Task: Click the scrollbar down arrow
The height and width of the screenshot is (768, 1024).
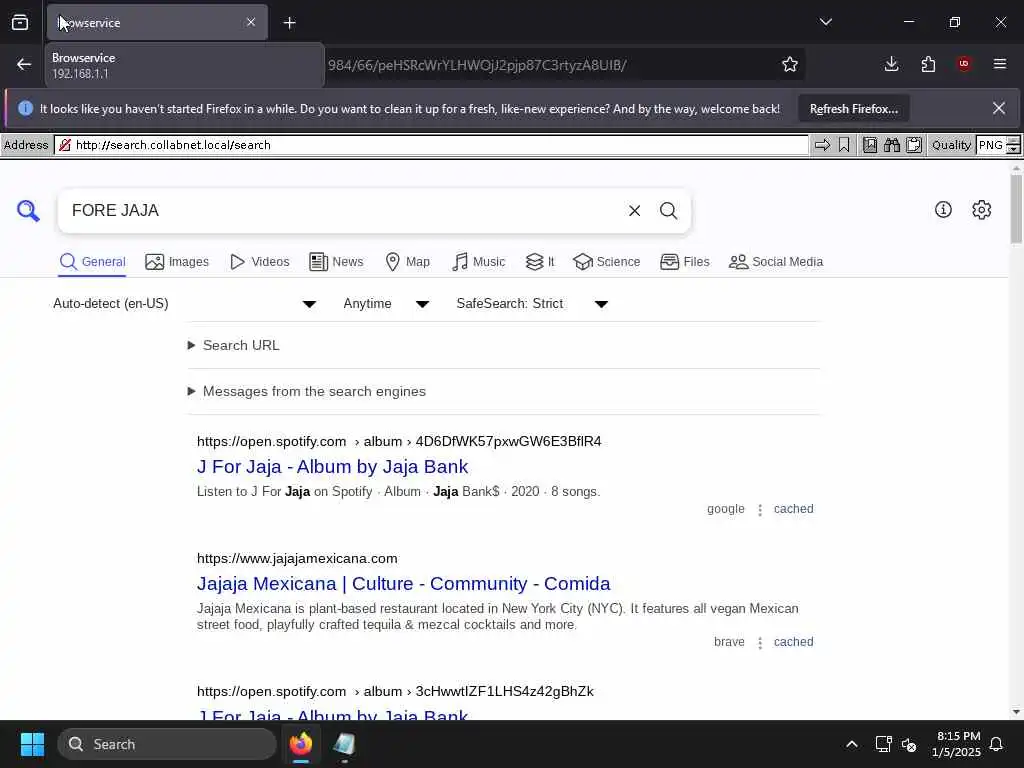Action: click(1016, 712)
